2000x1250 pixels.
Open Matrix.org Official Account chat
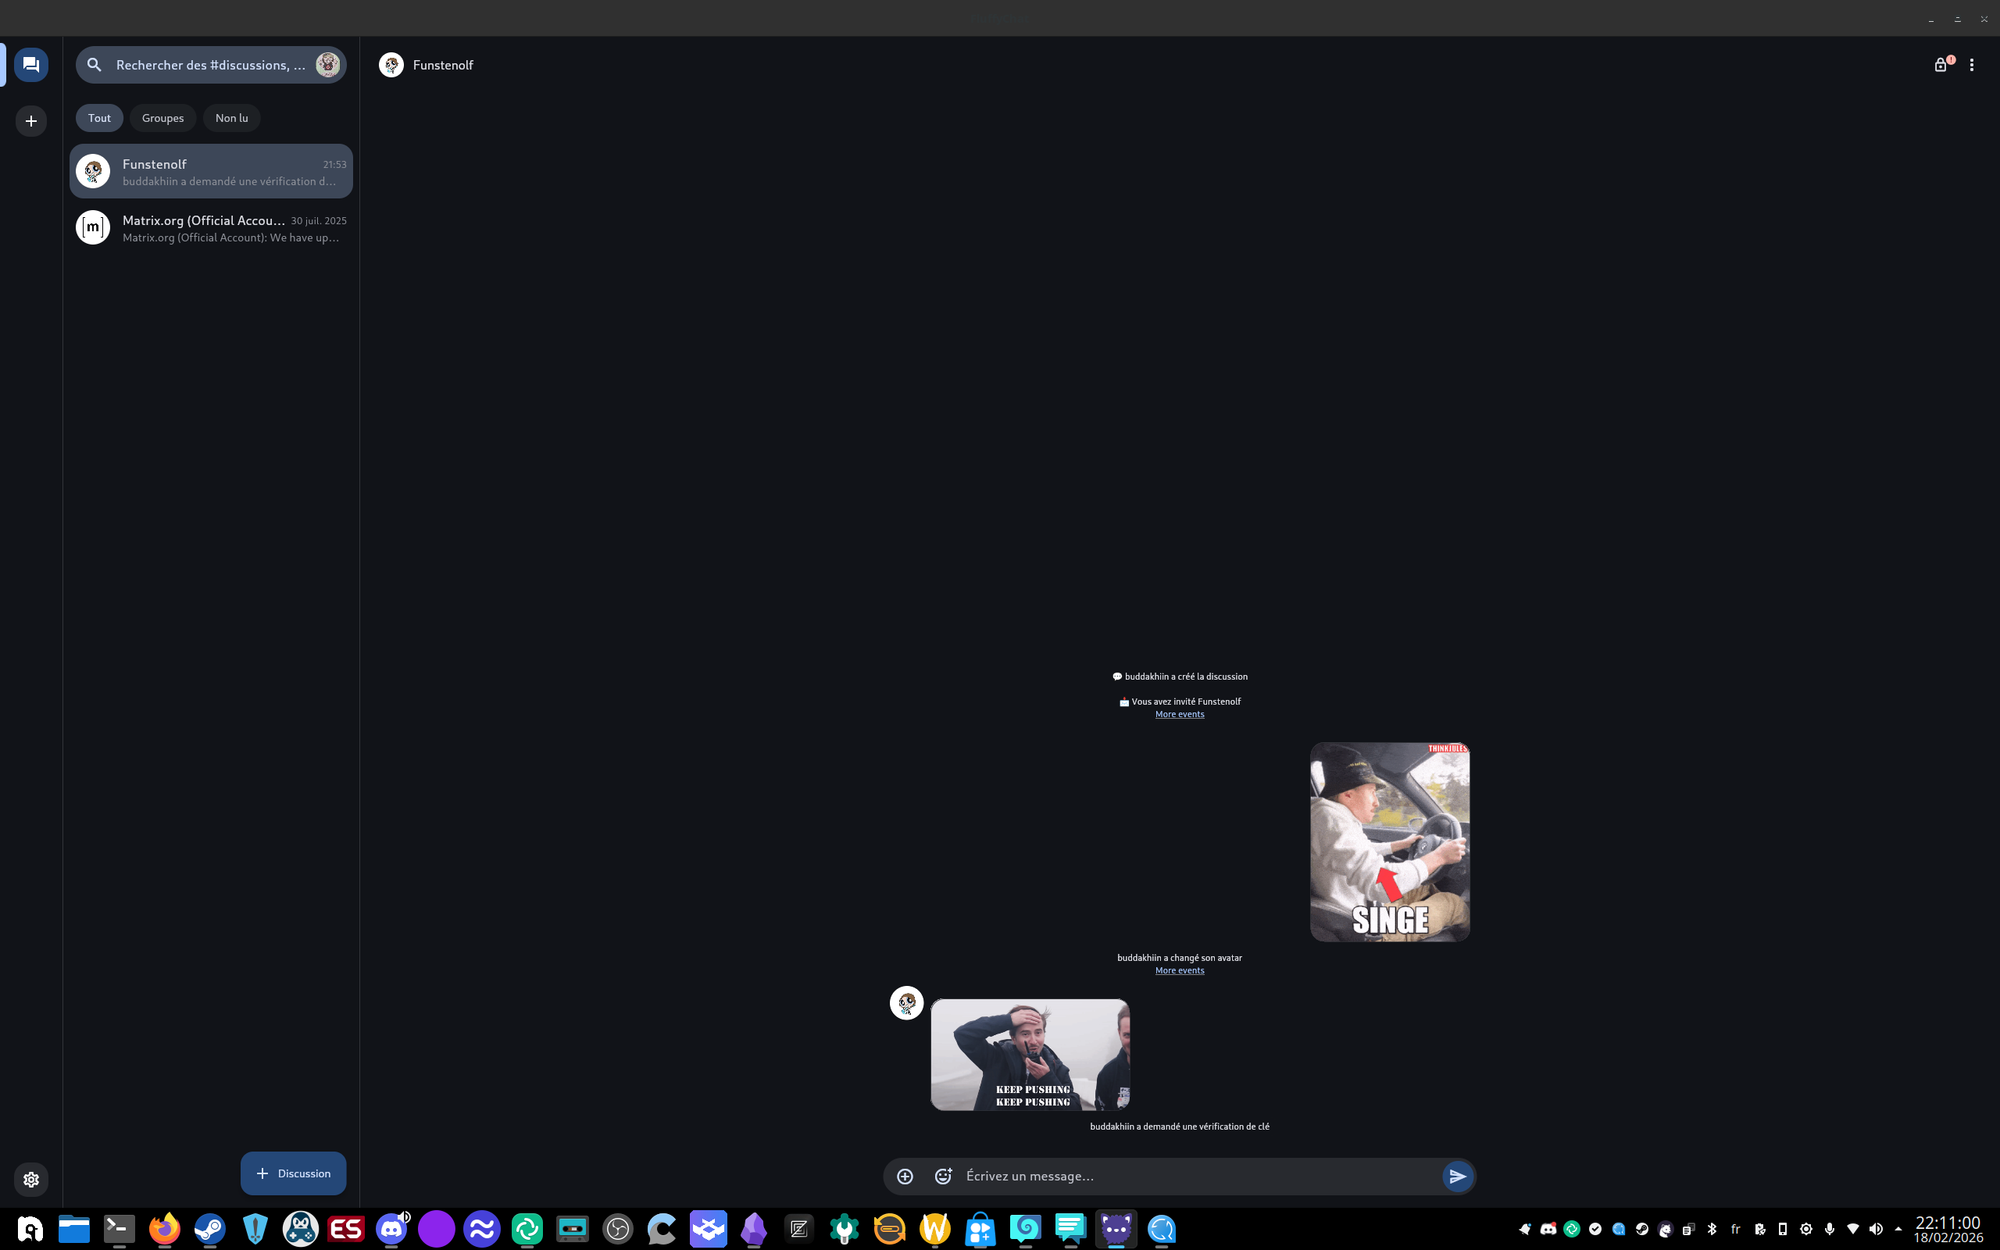pyautogui.click(x=211, y=228)
